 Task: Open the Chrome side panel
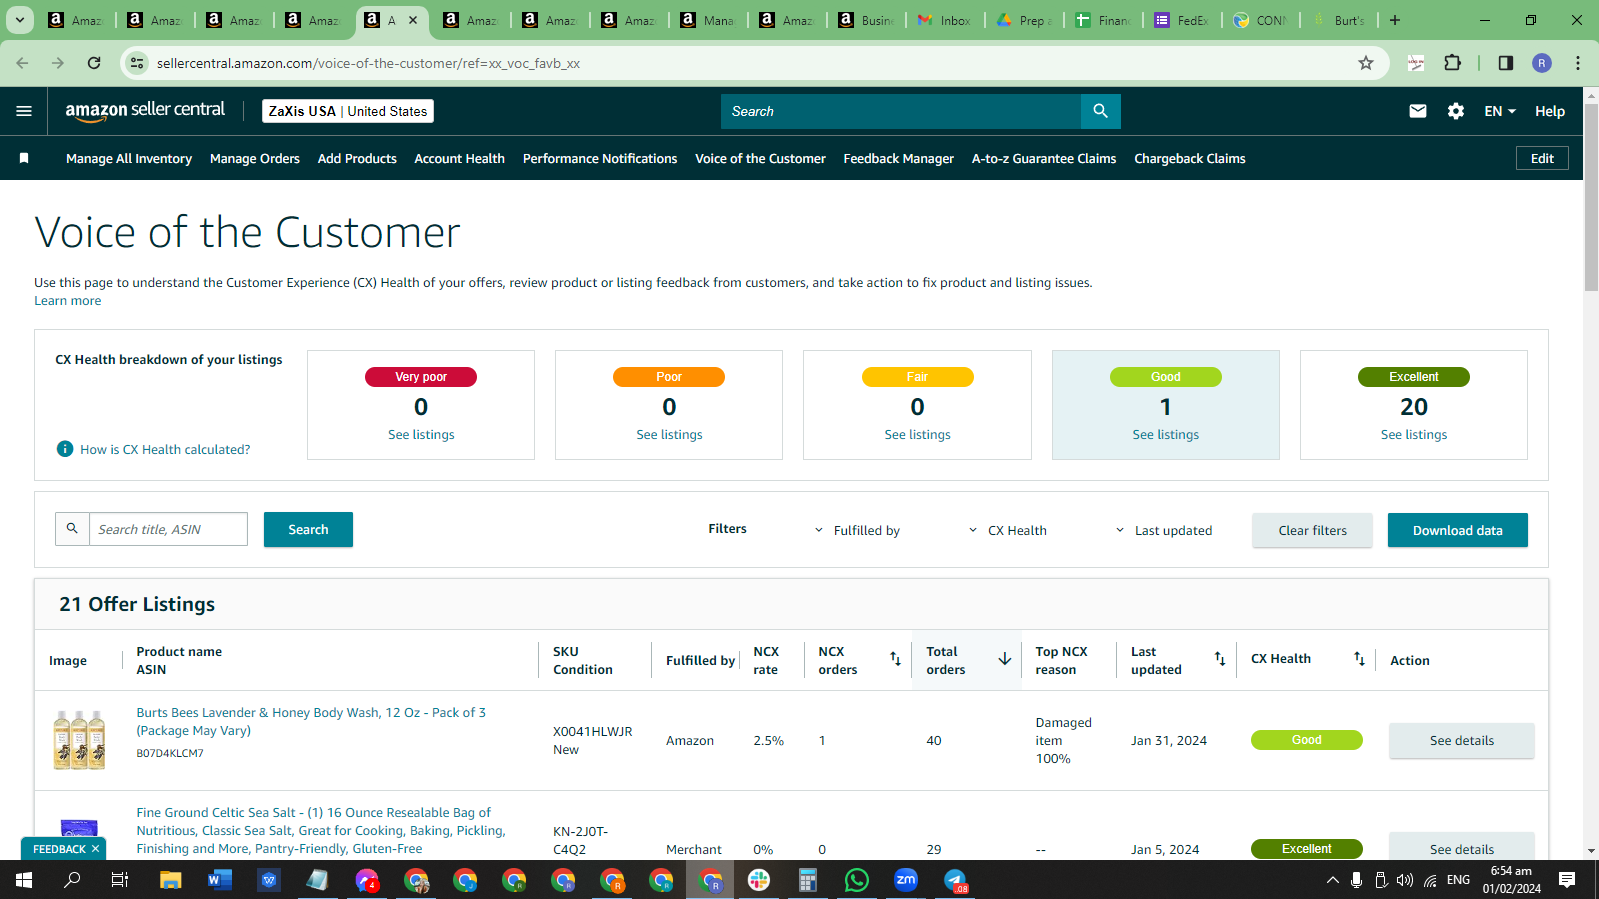pyautogui.click(x=1505, y=63)
